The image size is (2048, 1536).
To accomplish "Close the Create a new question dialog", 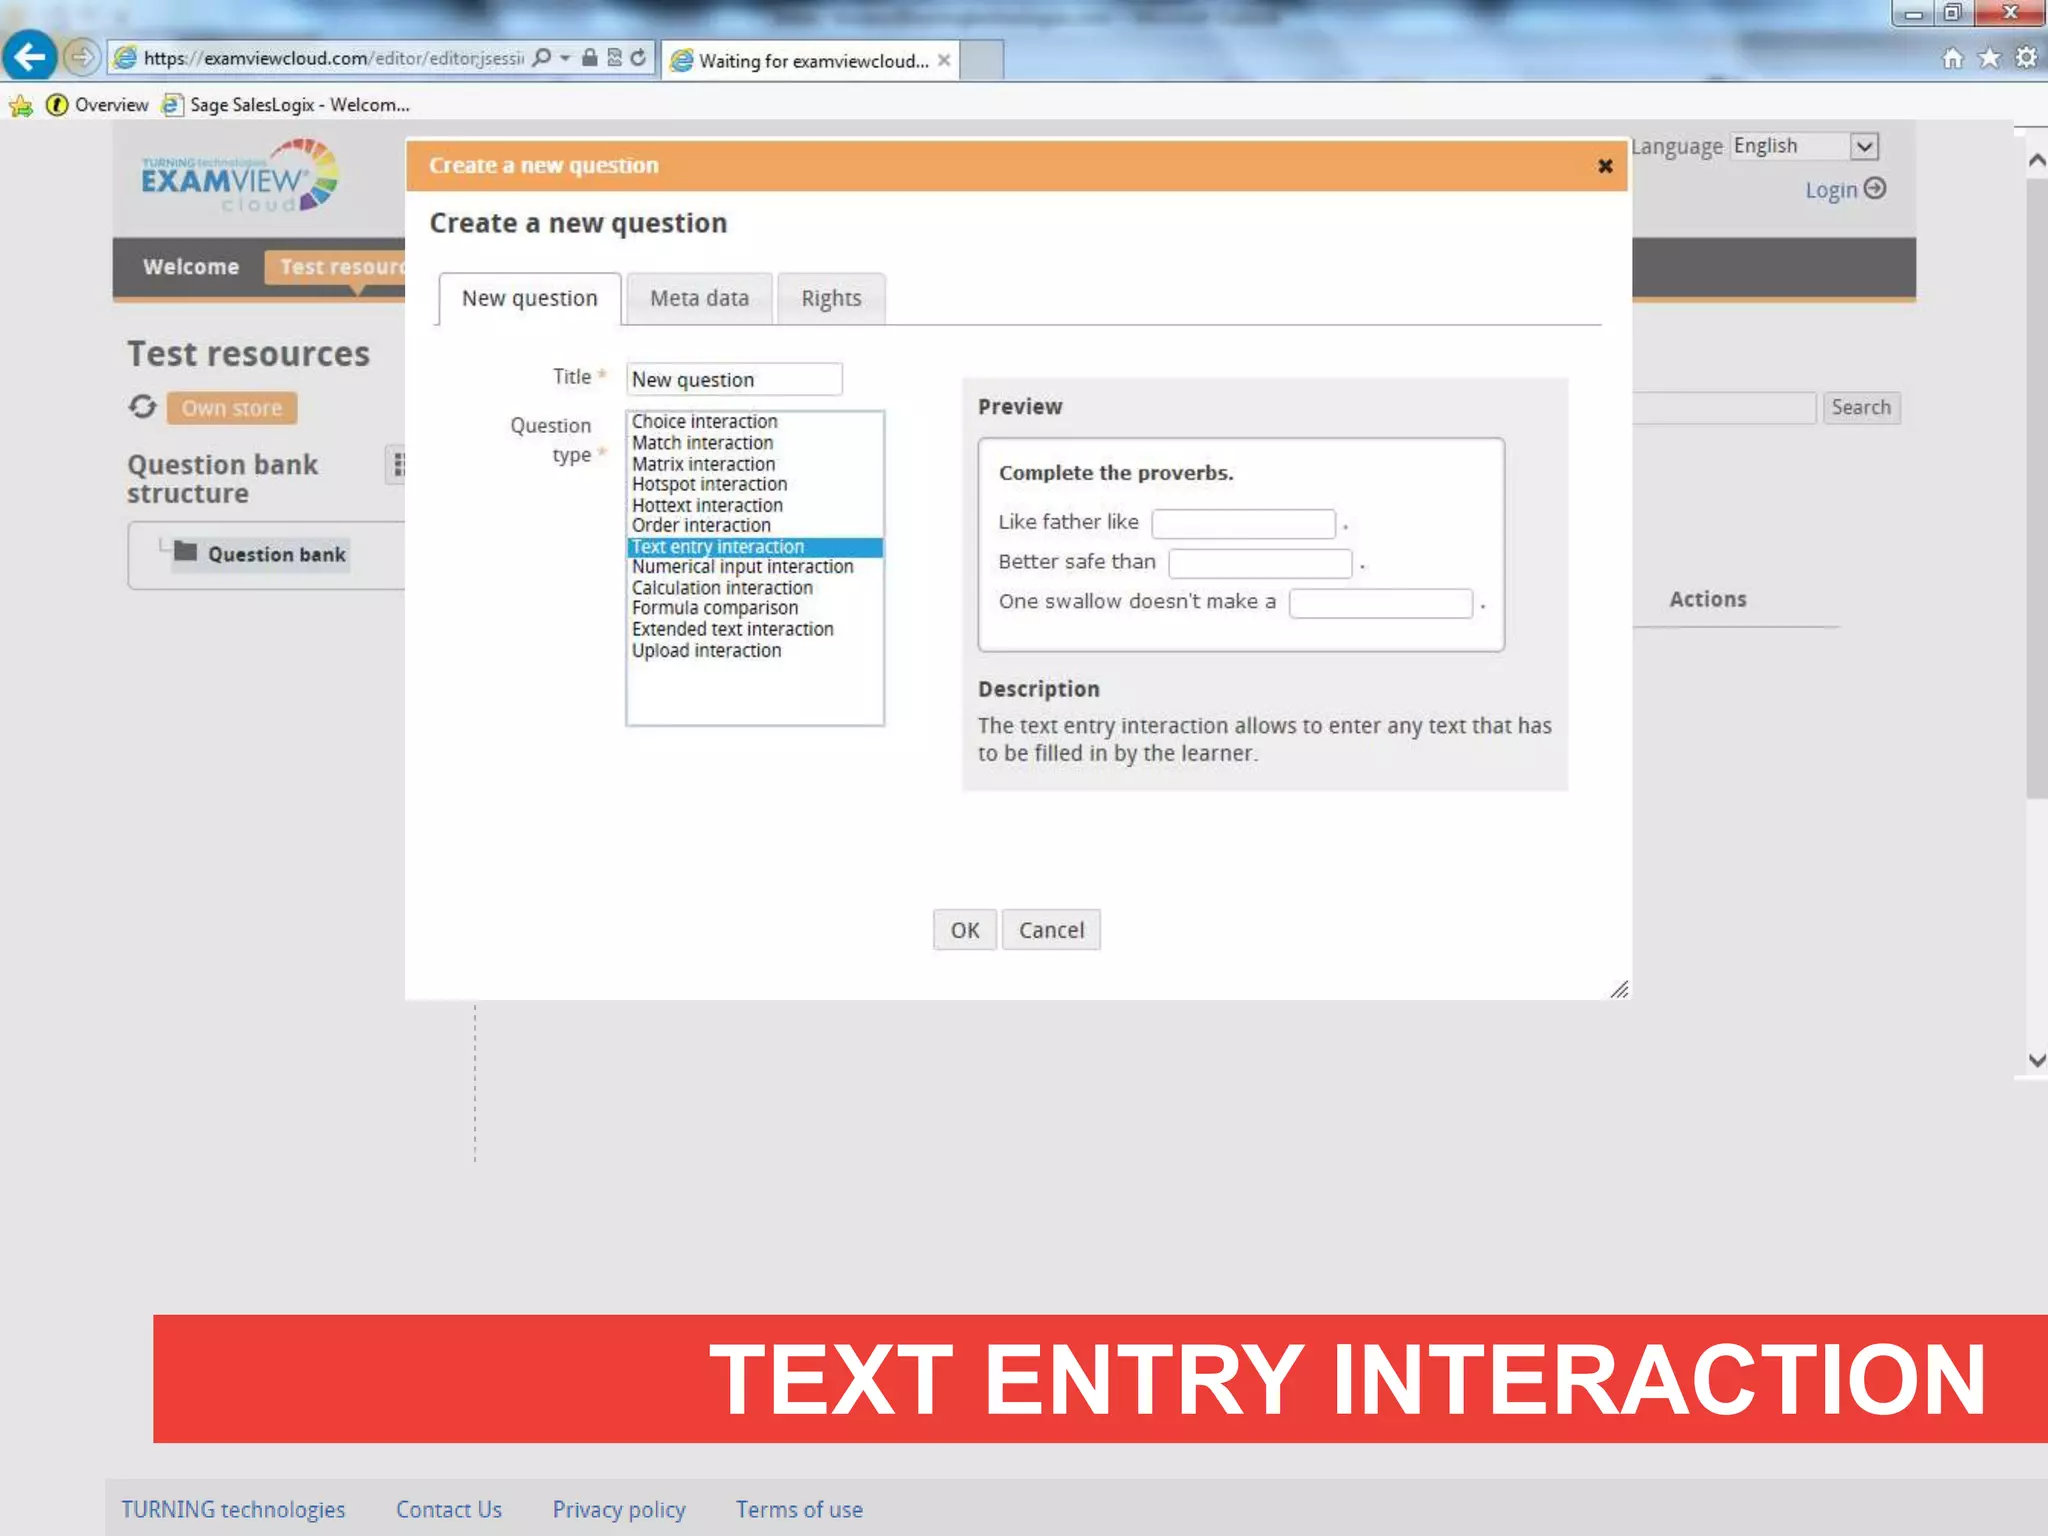I will tap(1604, 166).
